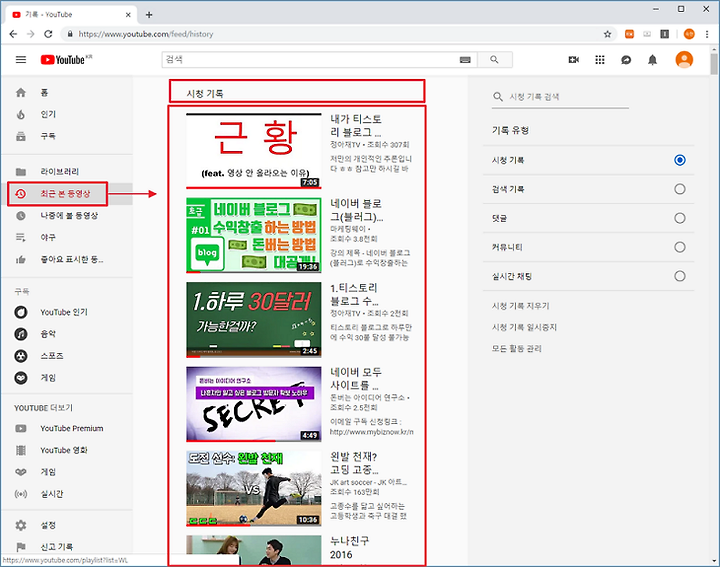Go back in browser history
This screenshot has height=567, width=720.
click(x=13, y=34)
